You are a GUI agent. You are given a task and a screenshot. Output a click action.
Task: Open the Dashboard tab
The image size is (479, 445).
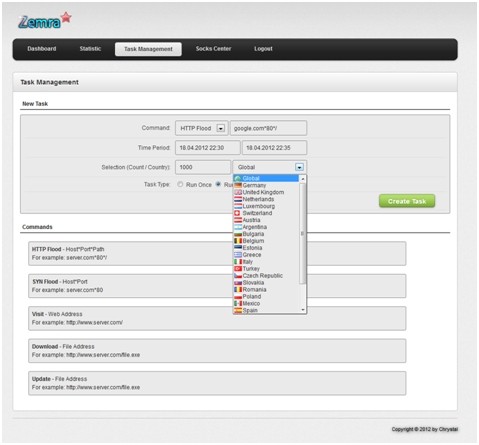42,49
